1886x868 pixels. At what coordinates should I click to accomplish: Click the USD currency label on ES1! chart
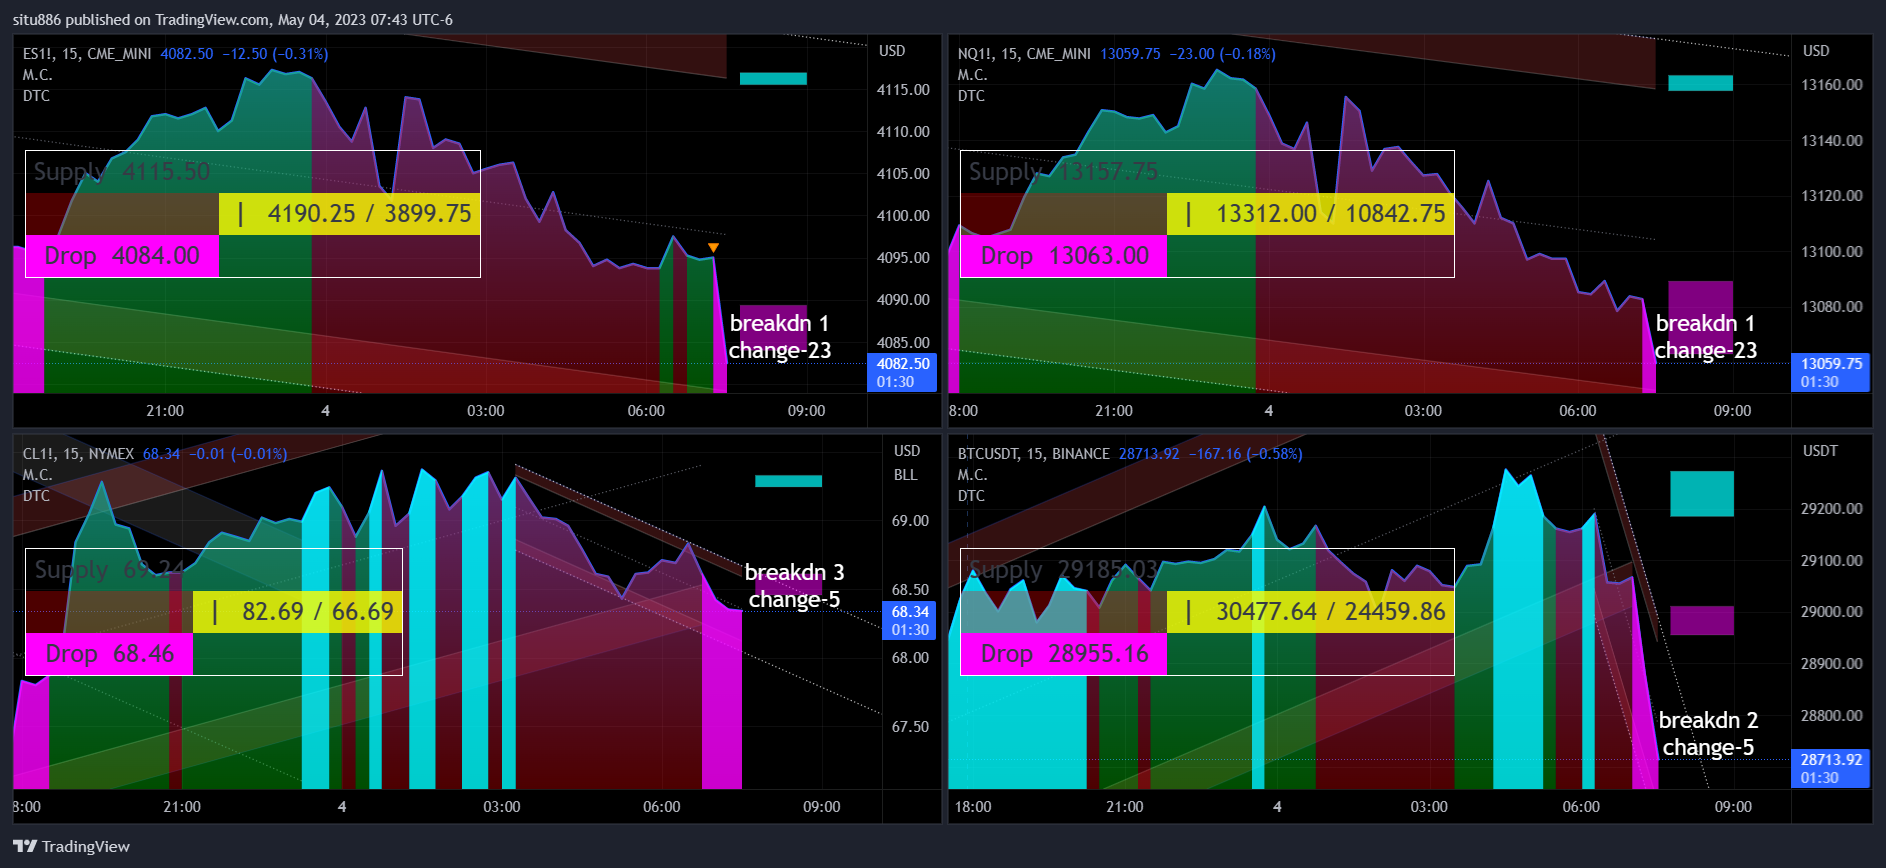pos(892,51)
